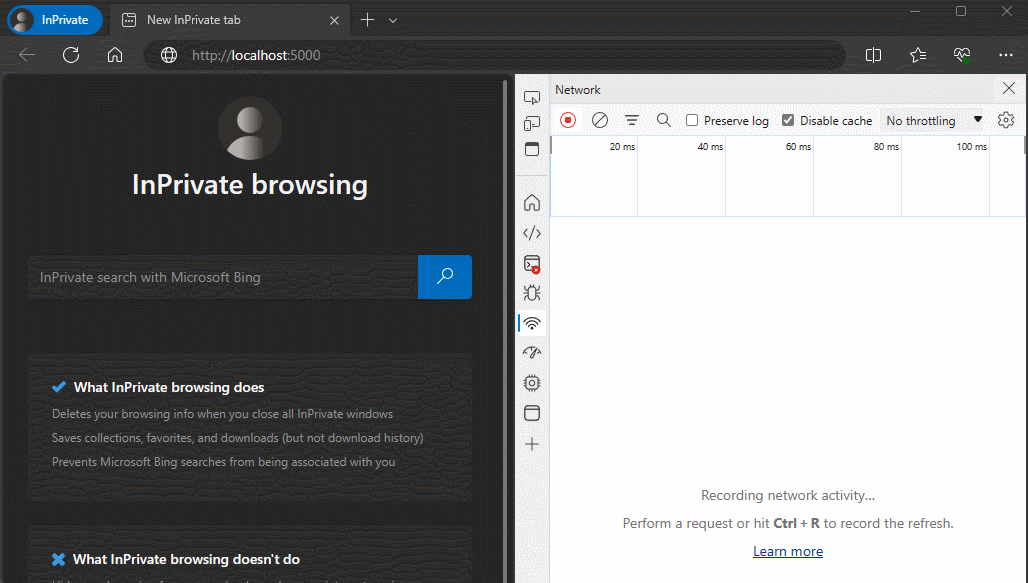The image size is (1028, 583).
Task: Toggle device emulation in DevTools
Action: tap(532, 124)
